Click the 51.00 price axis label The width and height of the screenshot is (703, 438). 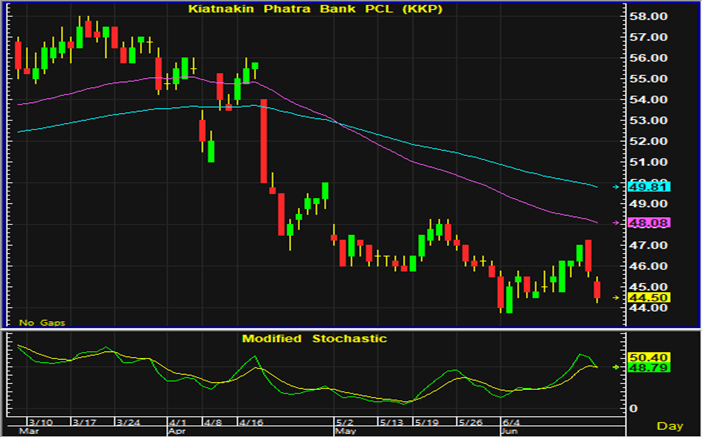(647, 162)
